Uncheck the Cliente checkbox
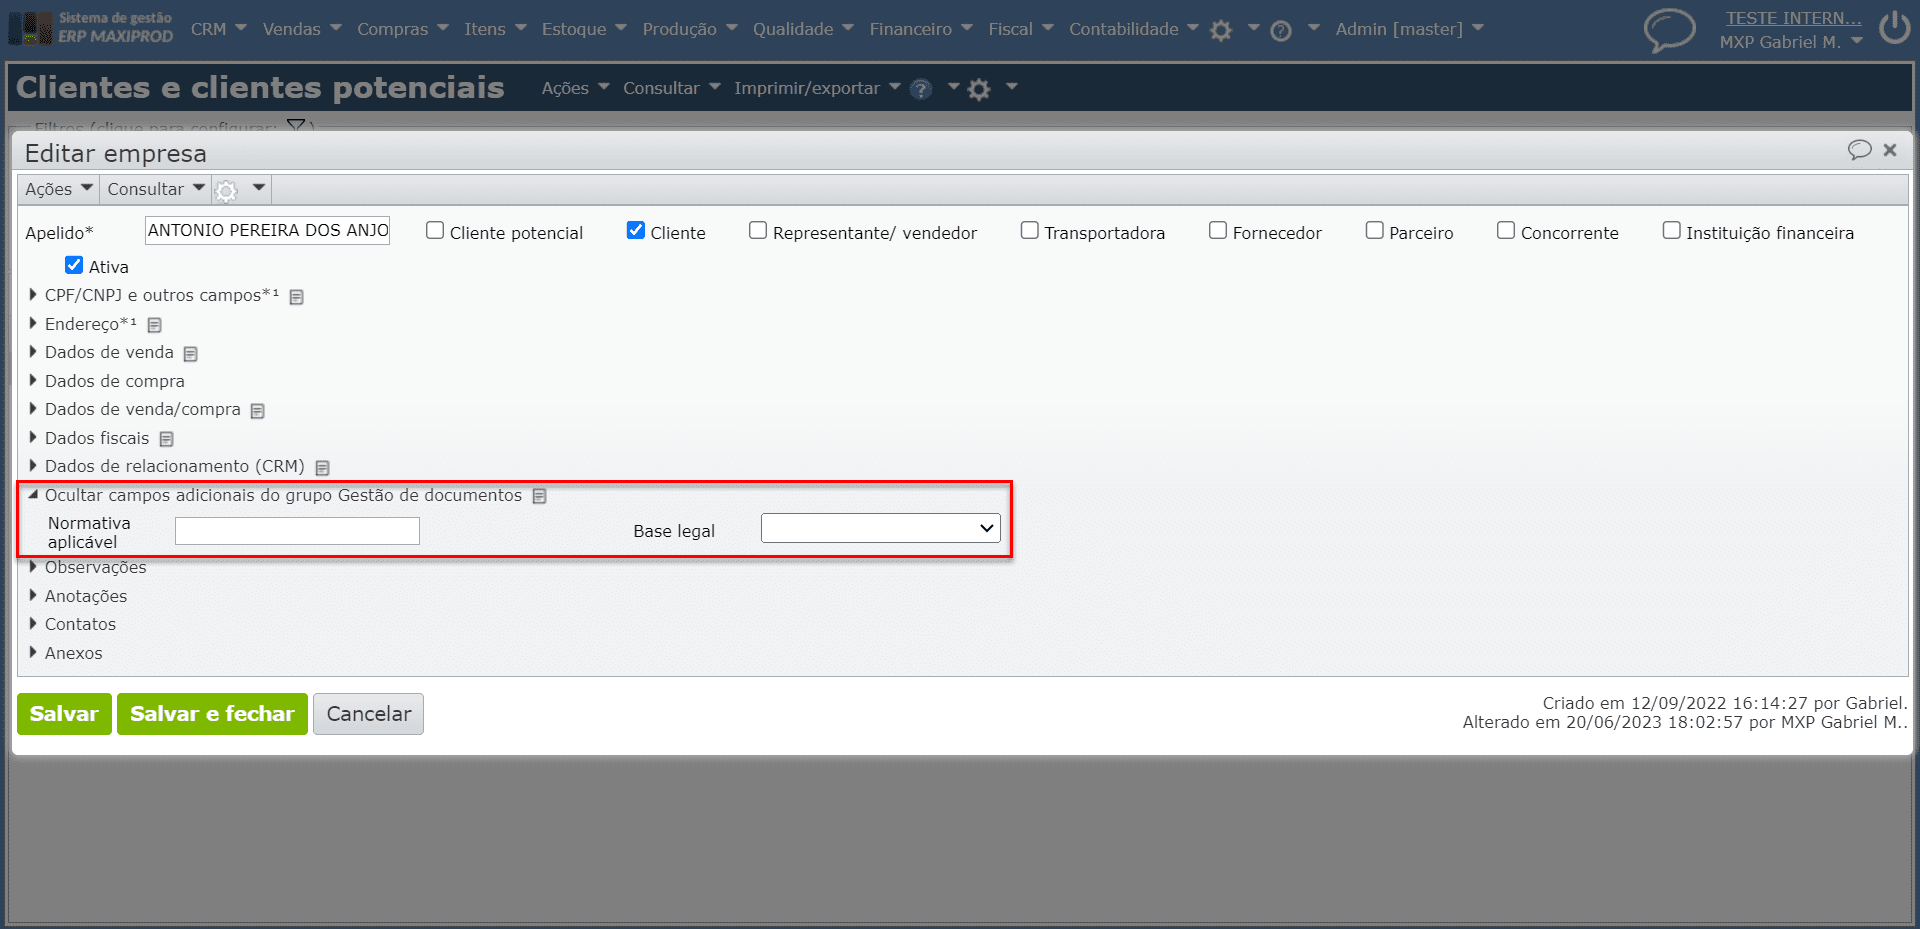 [x=636, y=231]
